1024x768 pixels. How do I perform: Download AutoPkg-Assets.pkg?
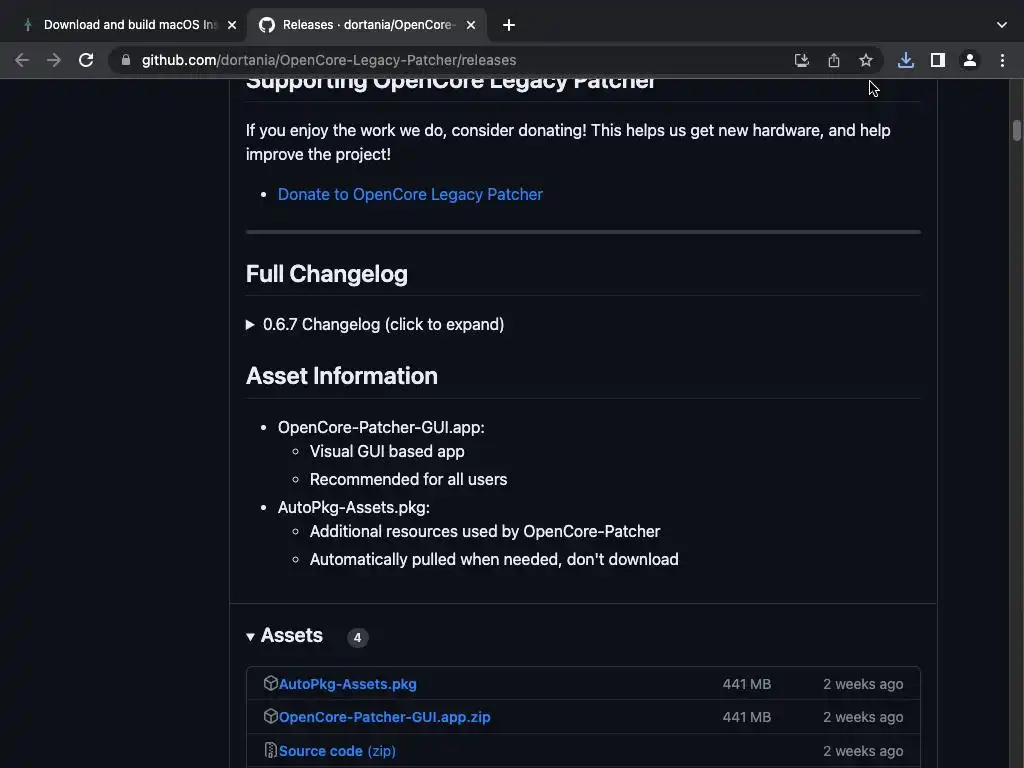click(347, 684)
